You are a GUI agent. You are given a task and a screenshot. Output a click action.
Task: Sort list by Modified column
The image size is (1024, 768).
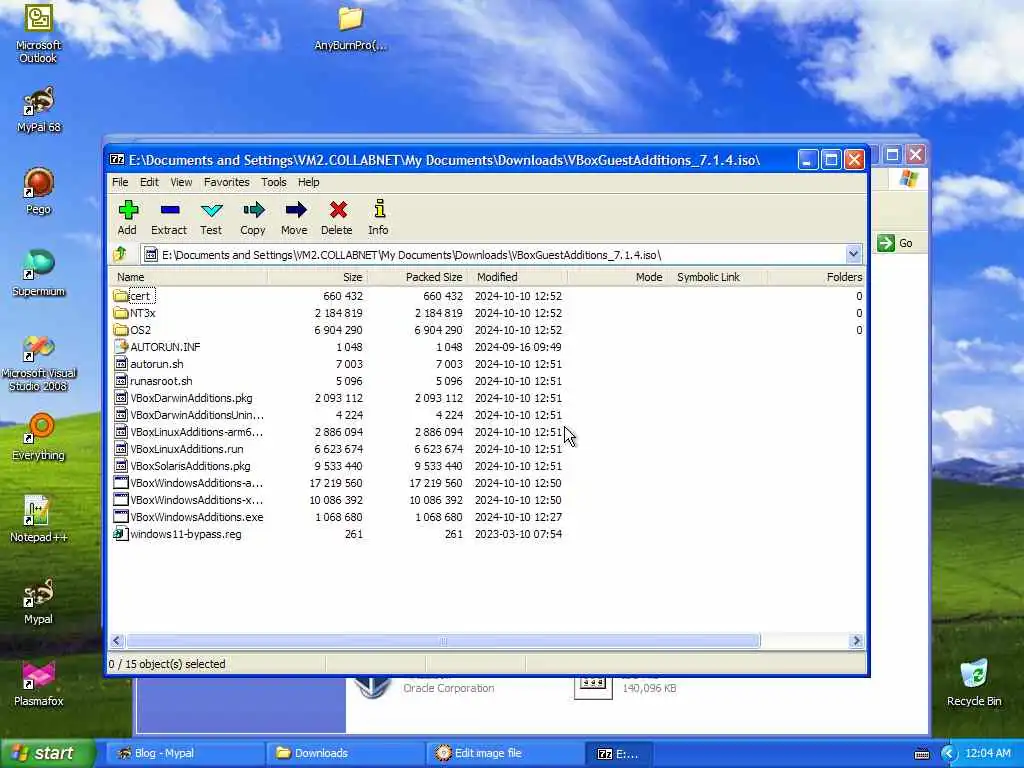[x=517, y=277]
